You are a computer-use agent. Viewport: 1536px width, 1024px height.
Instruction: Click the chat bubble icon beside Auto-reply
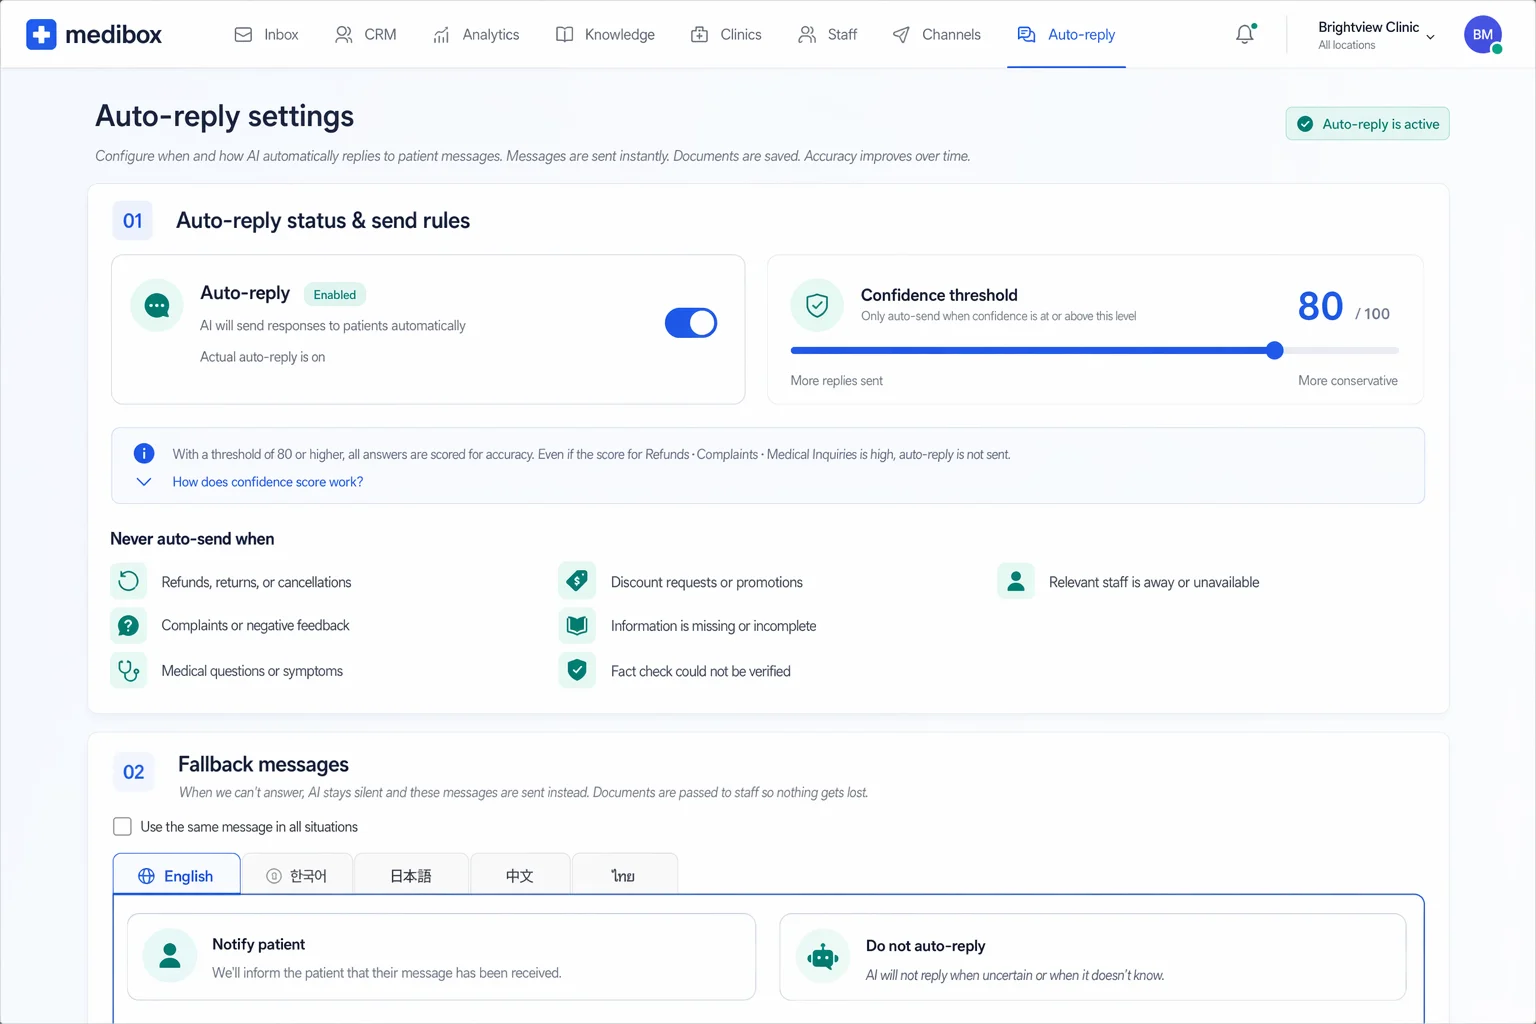[157, 305]
